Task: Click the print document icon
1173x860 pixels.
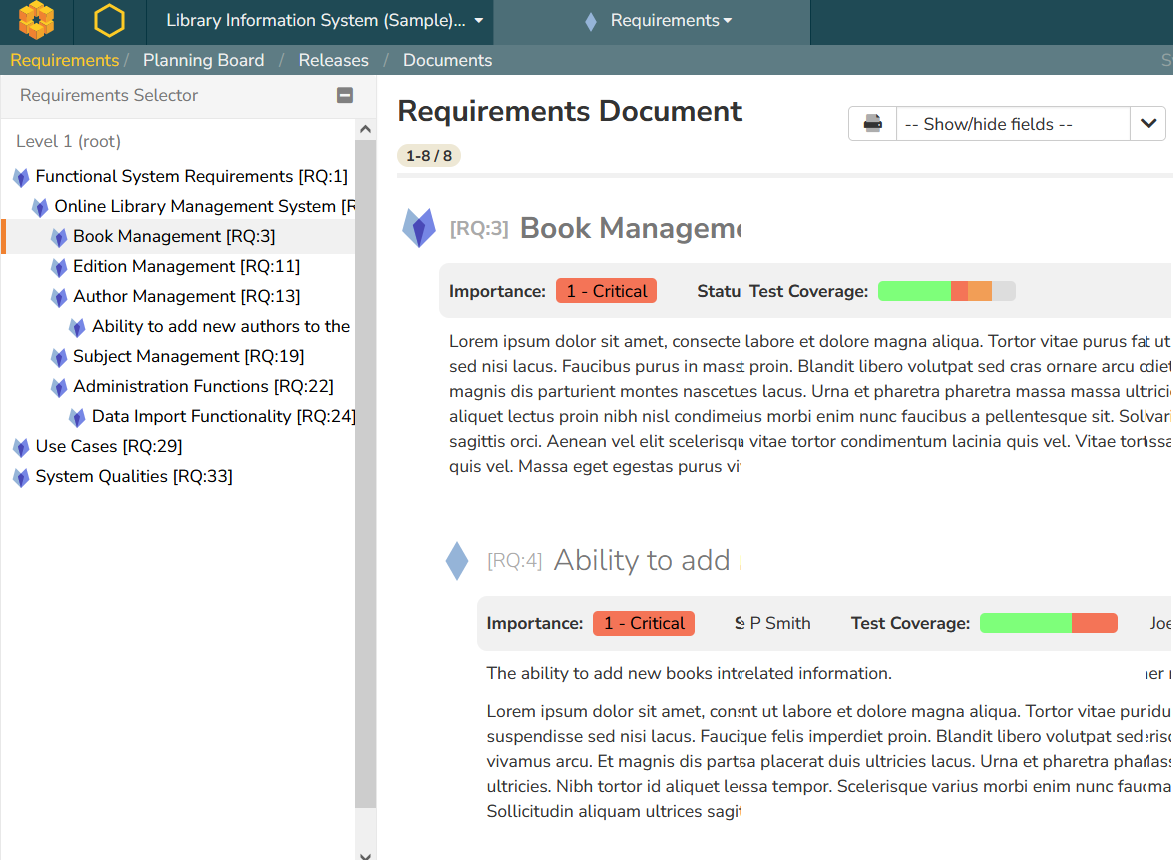Action: [873, 124]
